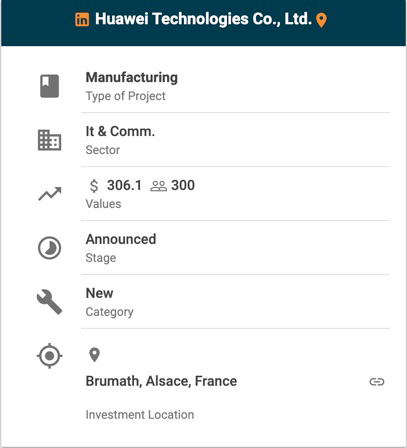Click the dollar sign icon
This screenshot has height=448, width=407.
[94, 186]
